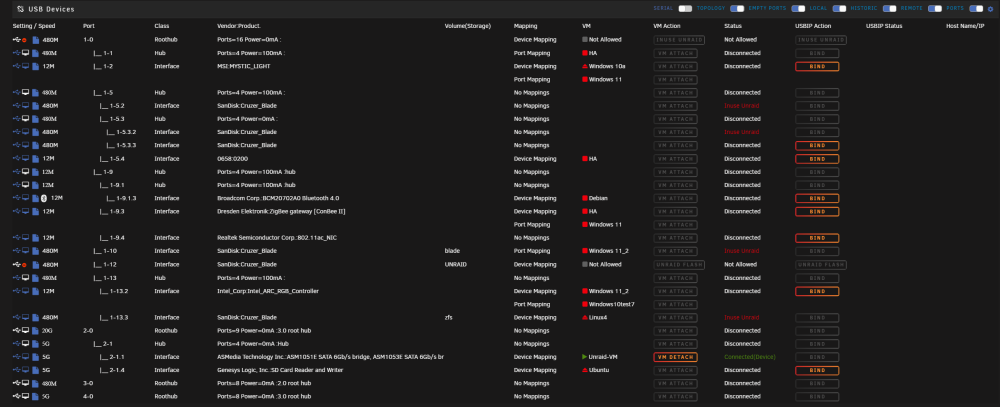Click Bind for MSI Mystic Light row 1-2
The height and width of the screenshot is (407, 1000).
(x=817, y=66)
